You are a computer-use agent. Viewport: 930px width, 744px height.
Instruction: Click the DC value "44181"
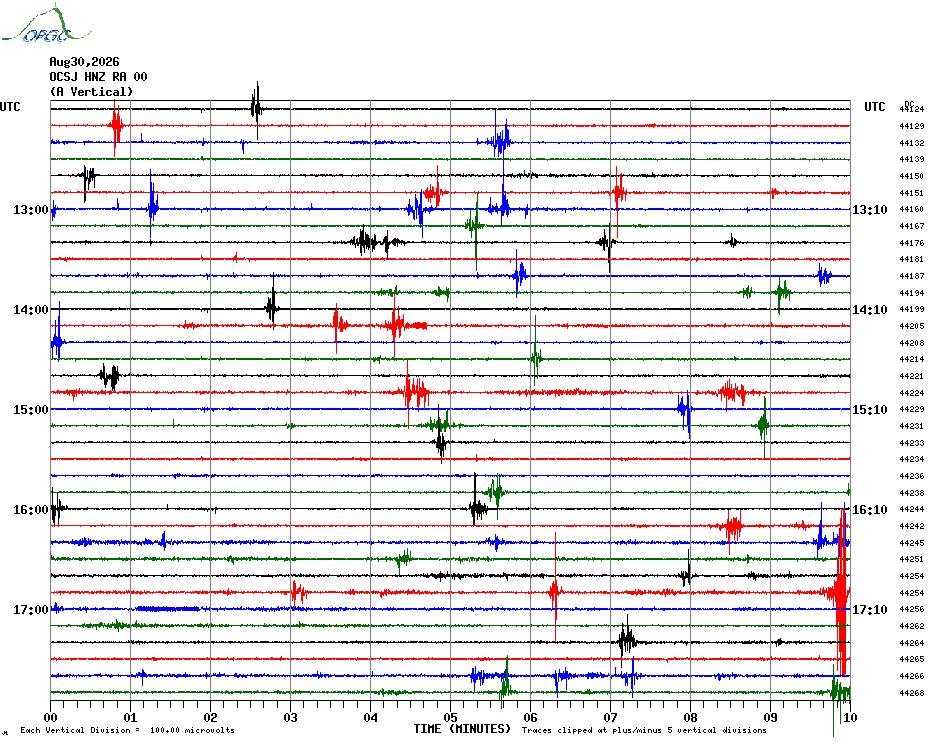point(912,259)
